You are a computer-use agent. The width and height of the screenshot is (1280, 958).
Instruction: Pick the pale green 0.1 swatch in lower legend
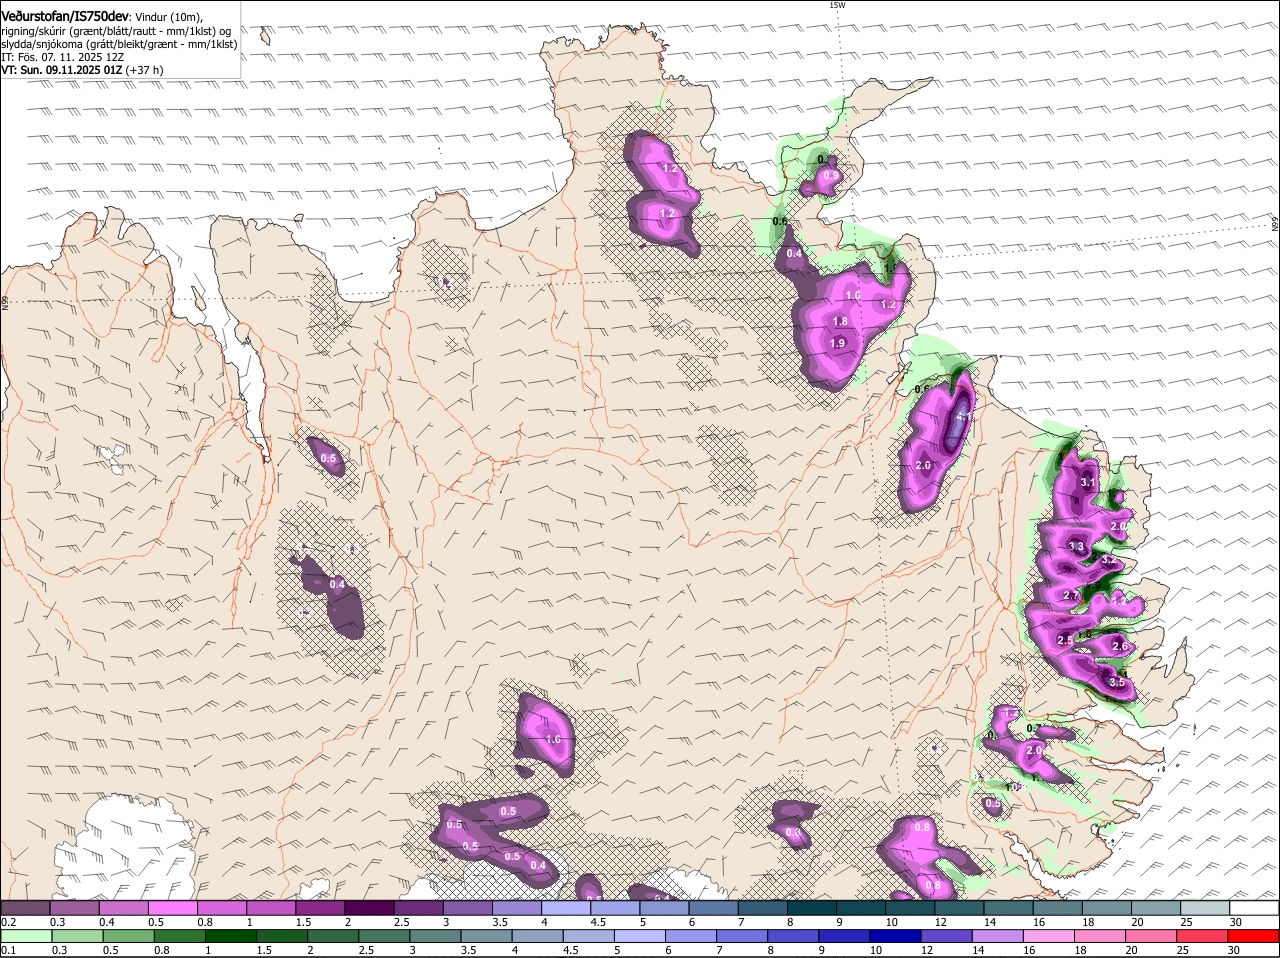coord(27,936)
